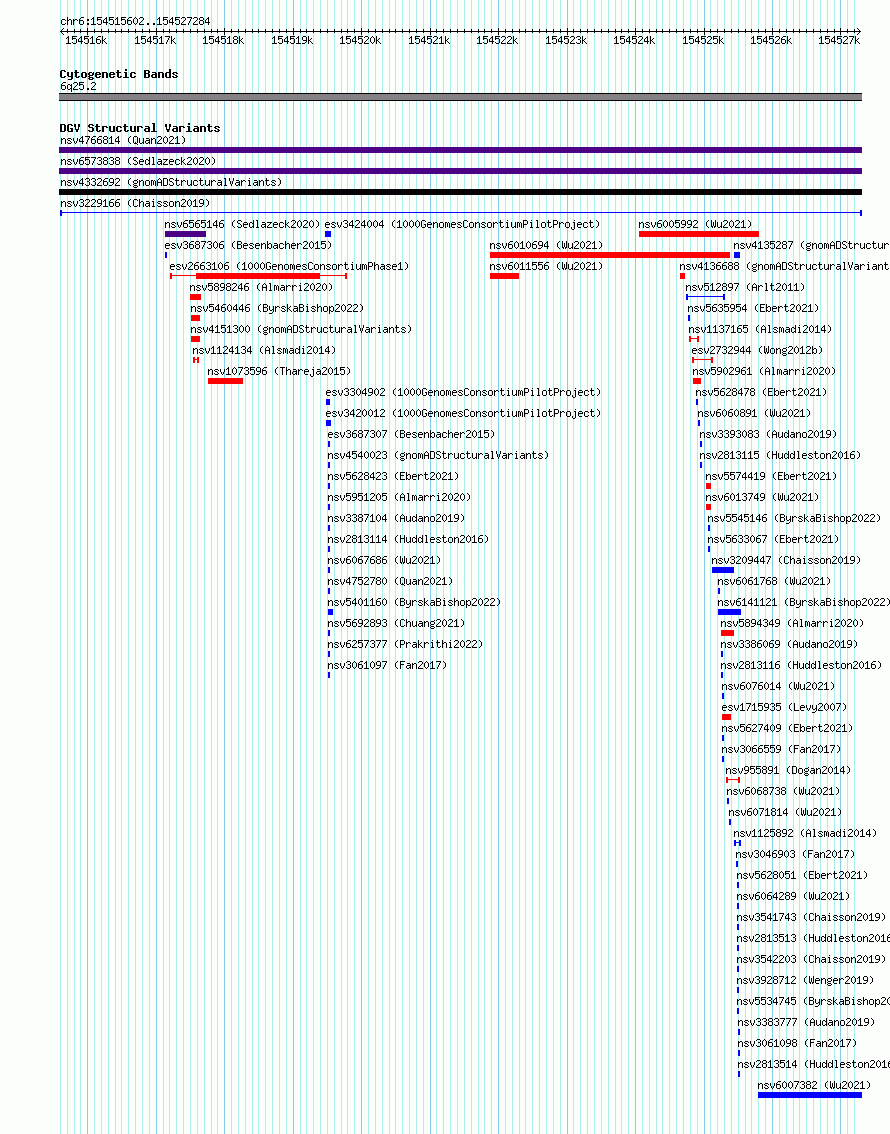The width and height of the screenshot is (890, 1134).
Task: Open the nsv5460446 (ByrskaBishop2022) label
Action: pyautogui.click(x=277, y=308)
